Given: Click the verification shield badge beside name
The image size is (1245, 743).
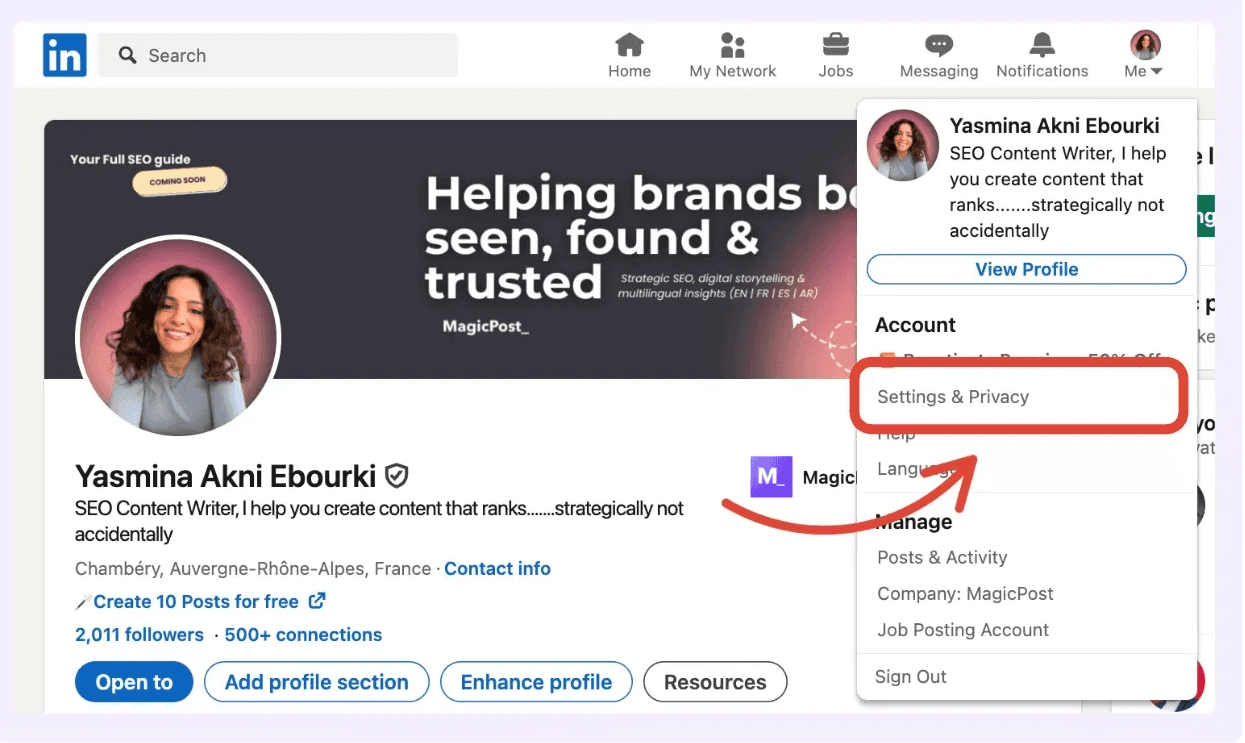Looking at the screenshot, I should point(397,475).
